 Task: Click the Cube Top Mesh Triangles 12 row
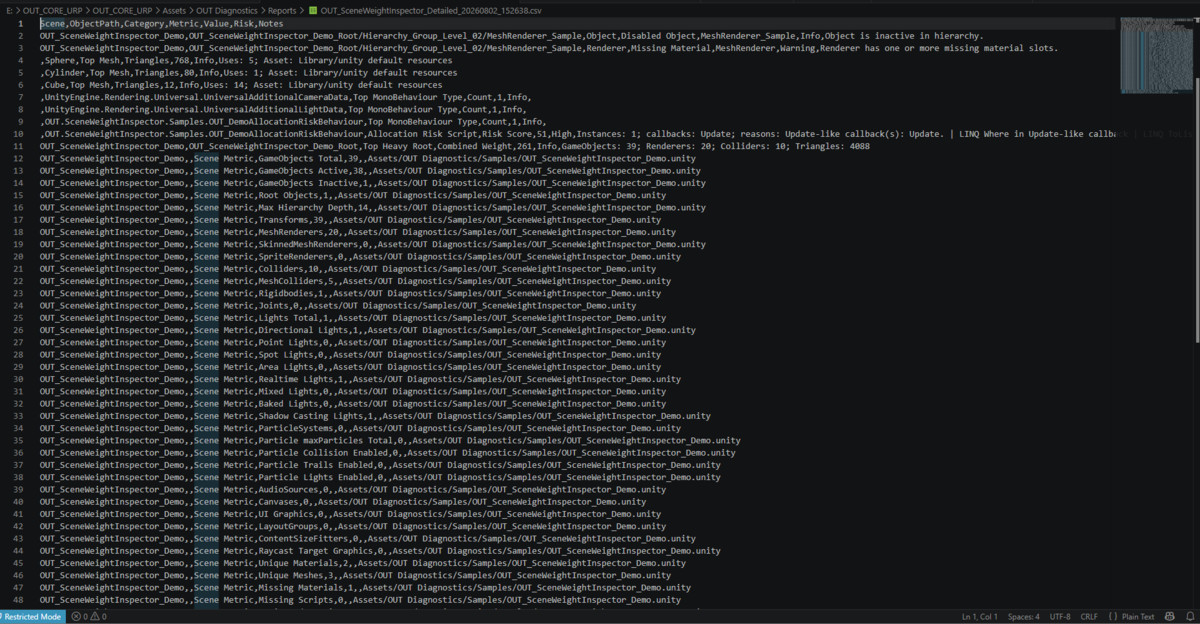(x=241, y=85)
